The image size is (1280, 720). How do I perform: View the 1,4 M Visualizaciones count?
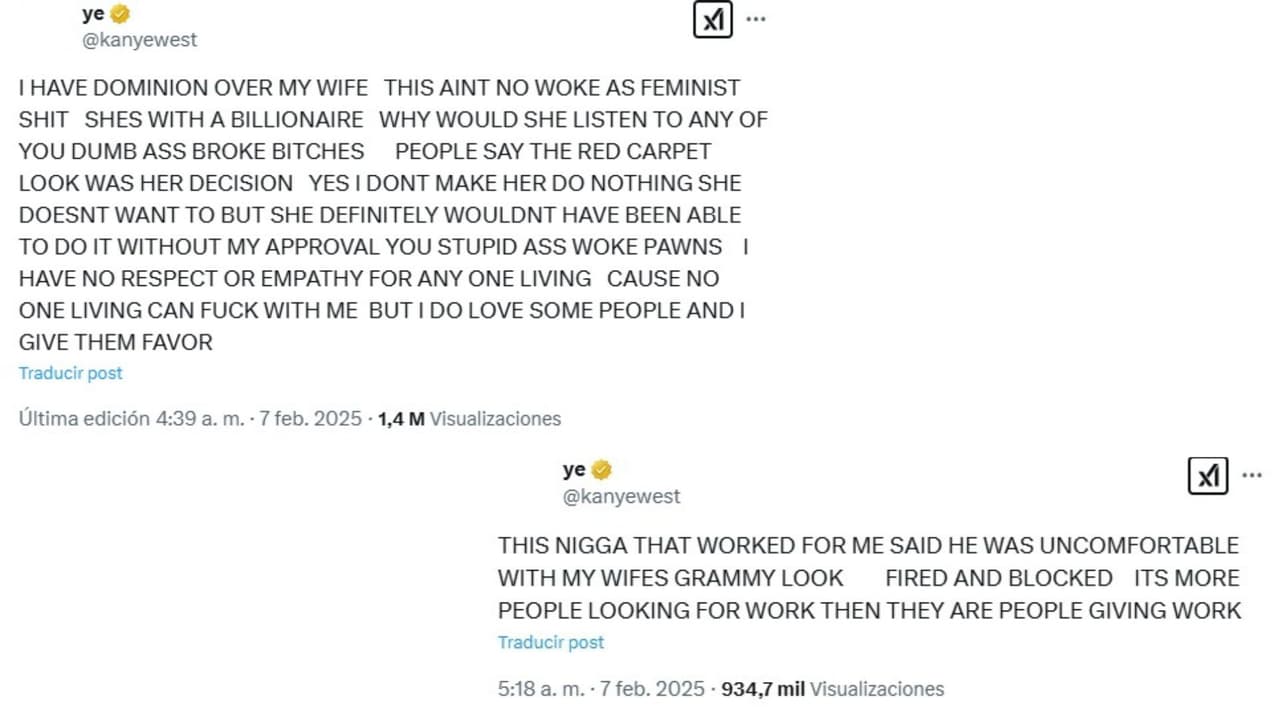pyautogui.click(x=469, y=419)
